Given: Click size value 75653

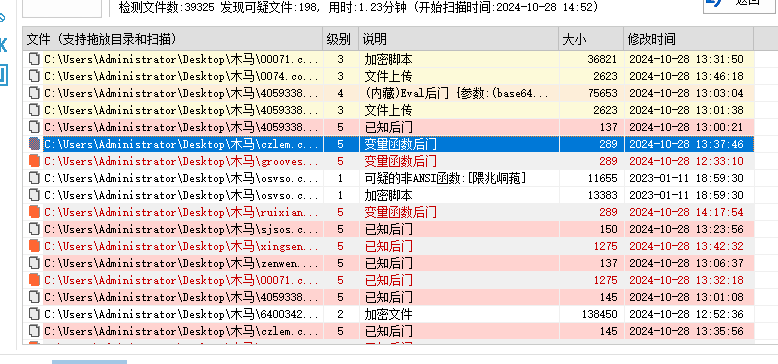Looking at the screenshot, I should tap(602, 93).
